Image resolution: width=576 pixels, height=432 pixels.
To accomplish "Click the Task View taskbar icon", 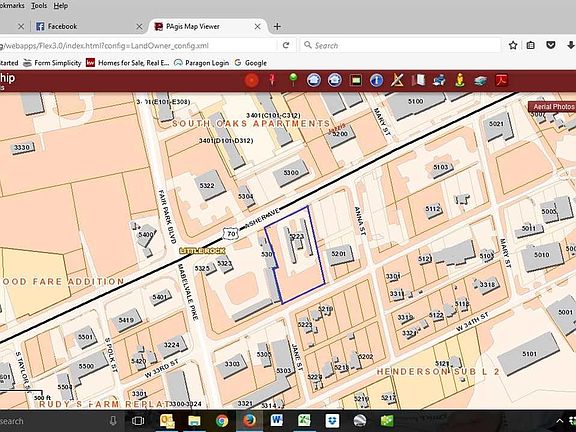I will pos(138,421).
